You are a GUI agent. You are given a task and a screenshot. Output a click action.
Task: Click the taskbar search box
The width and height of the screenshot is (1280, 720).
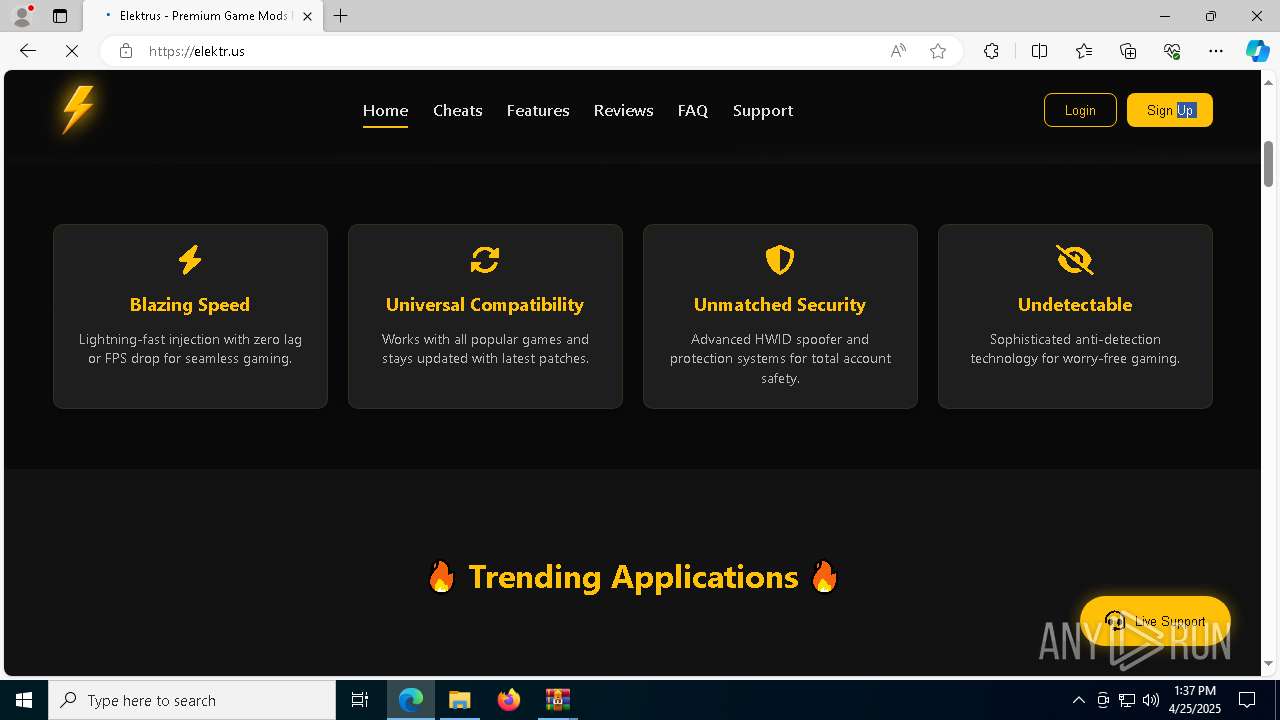pyautogui.click(x=192, y=700)
